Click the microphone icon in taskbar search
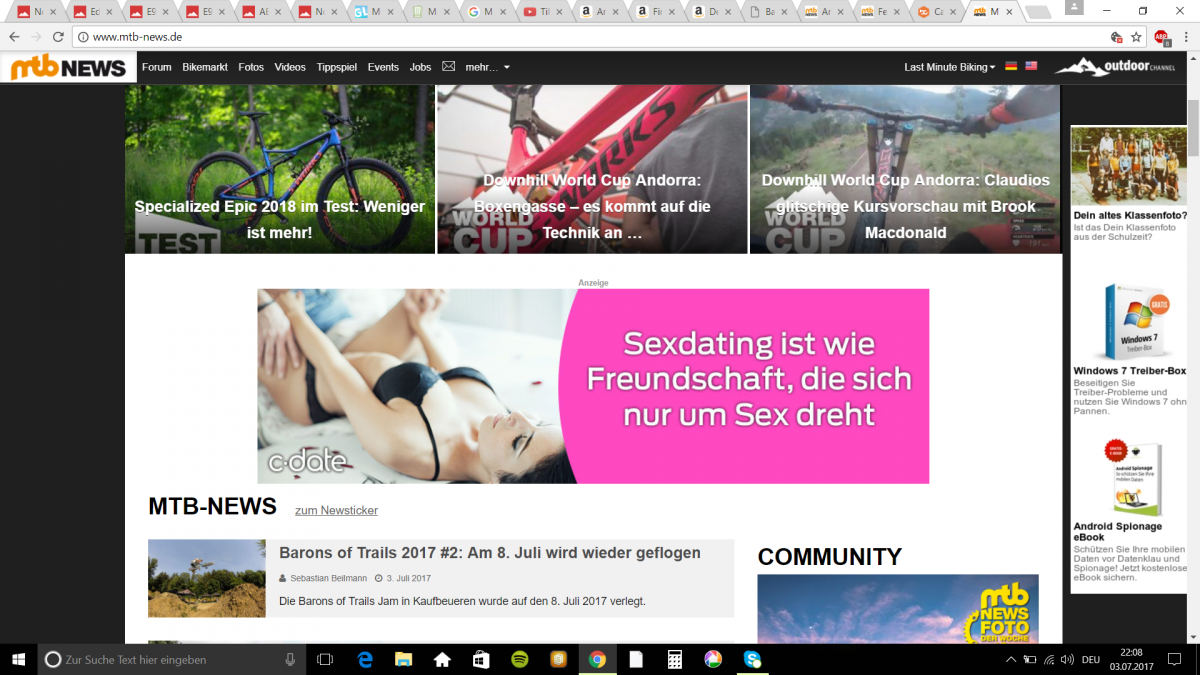This screenshot has width=1200, height=675. tap(290, 659)
